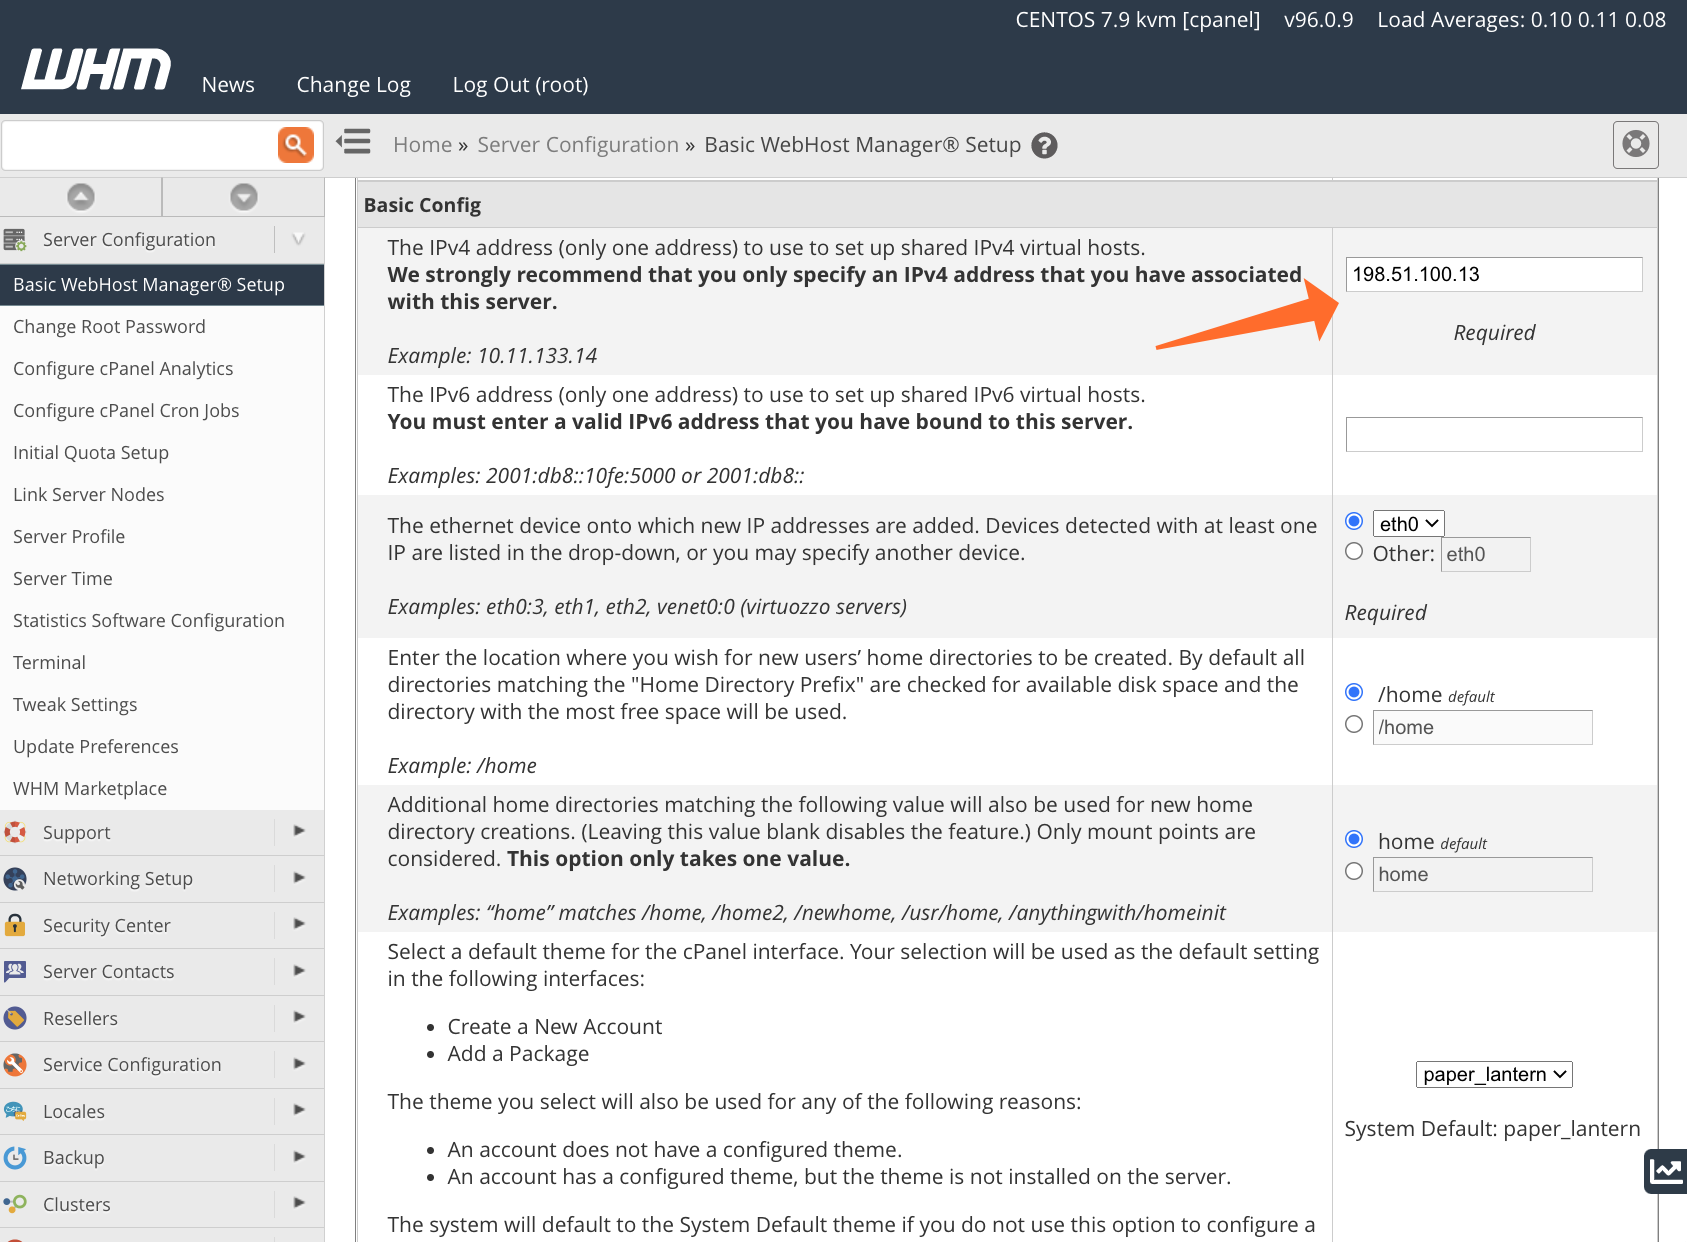1687x1242 pixels.
Task: Go to Server Configuration breadcrumb link
Action: (577, 145)
